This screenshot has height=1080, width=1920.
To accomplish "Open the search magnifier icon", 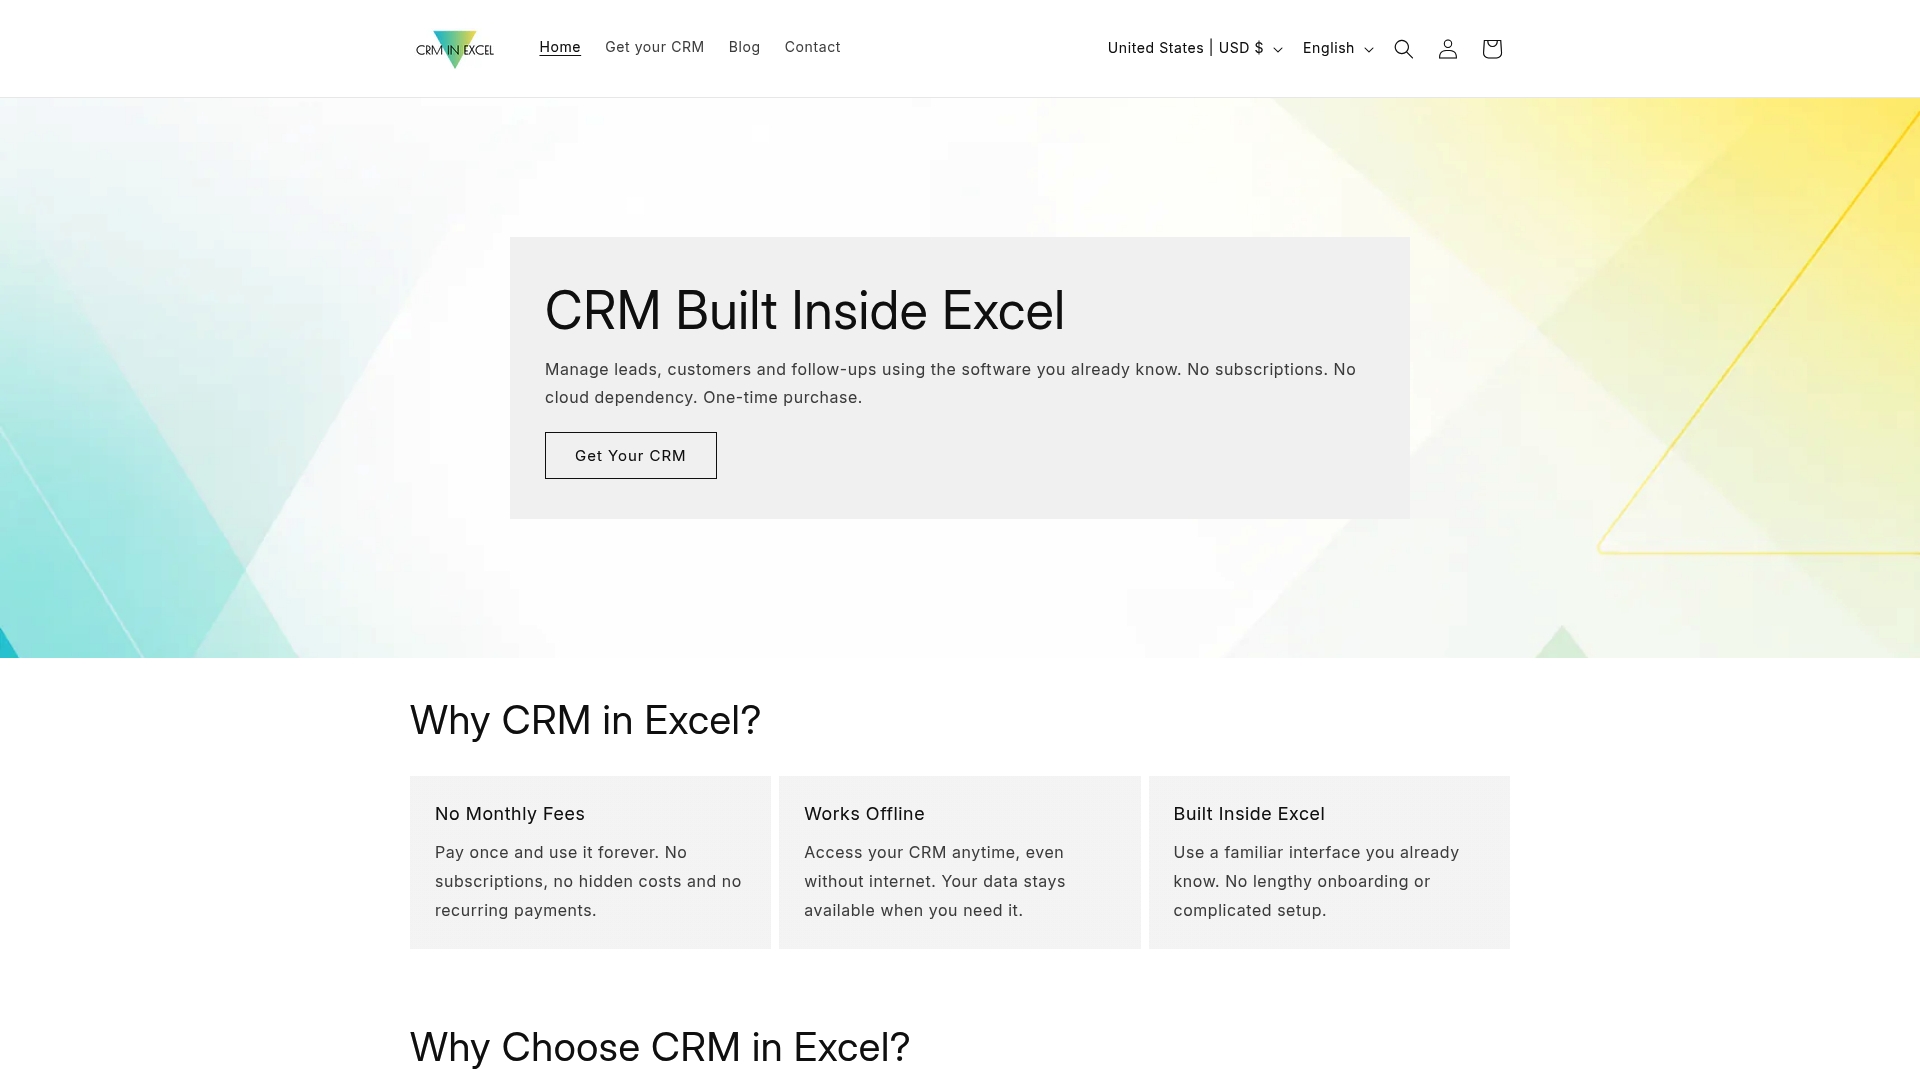I will tap(1403, 49).
